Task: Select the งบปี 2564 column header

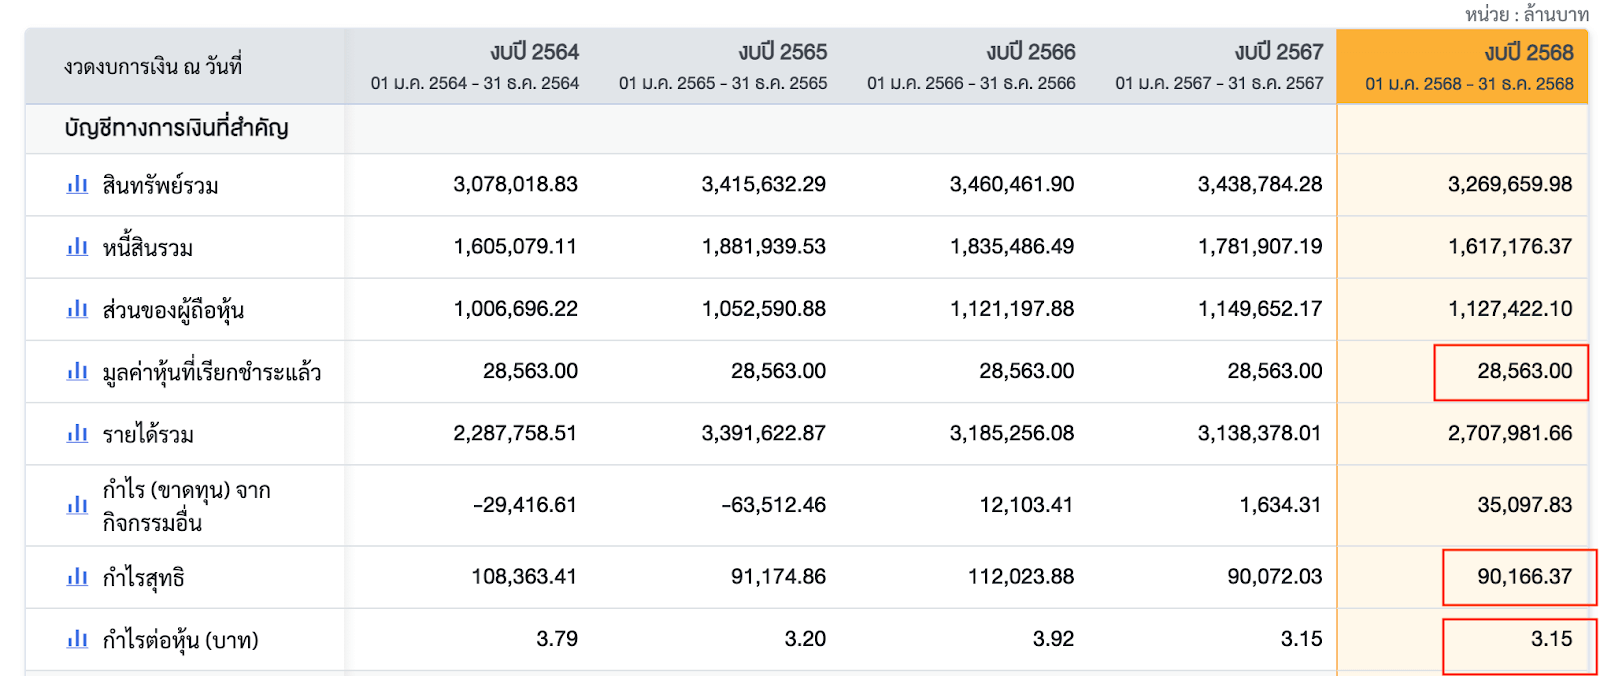Action: click(x=534, y=52)
